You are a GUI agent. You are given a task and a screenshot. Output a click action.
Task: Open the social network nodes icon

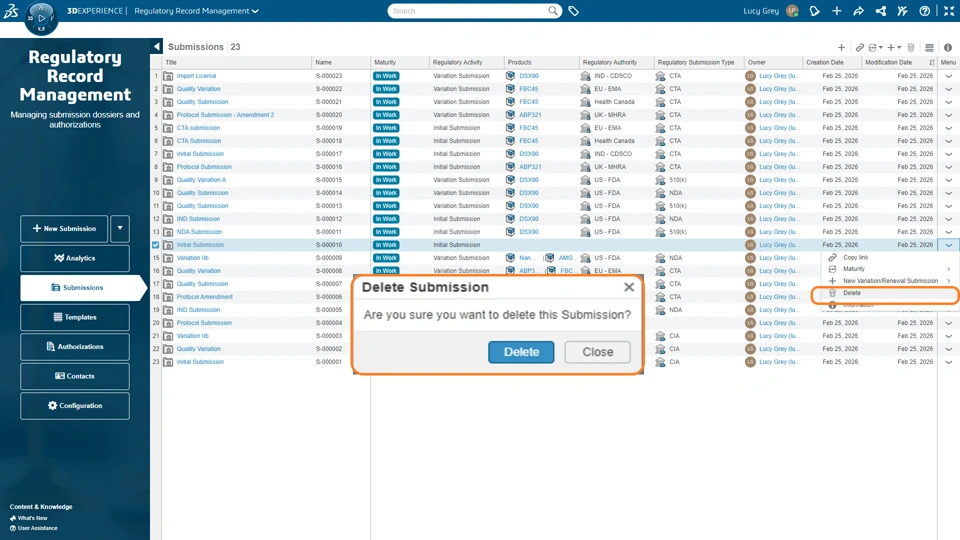(x=880, y=11)
